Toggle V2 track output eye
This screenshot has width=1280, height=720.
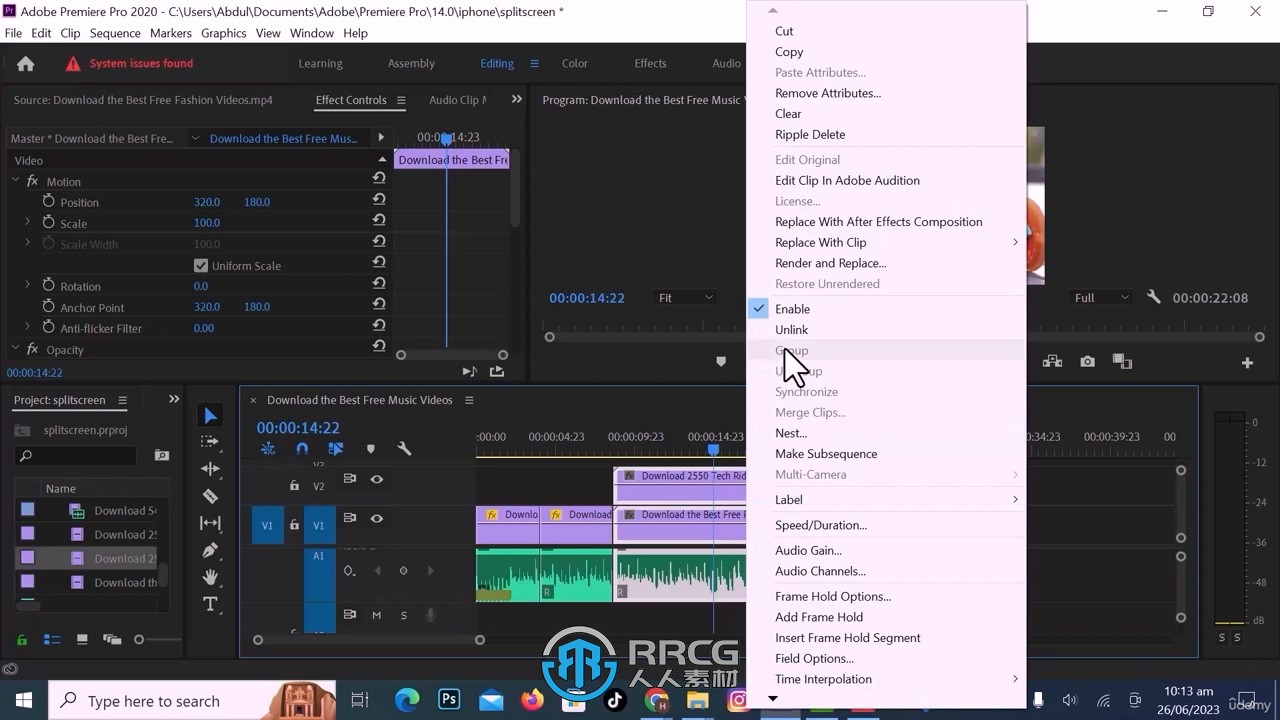coord(377,479)
